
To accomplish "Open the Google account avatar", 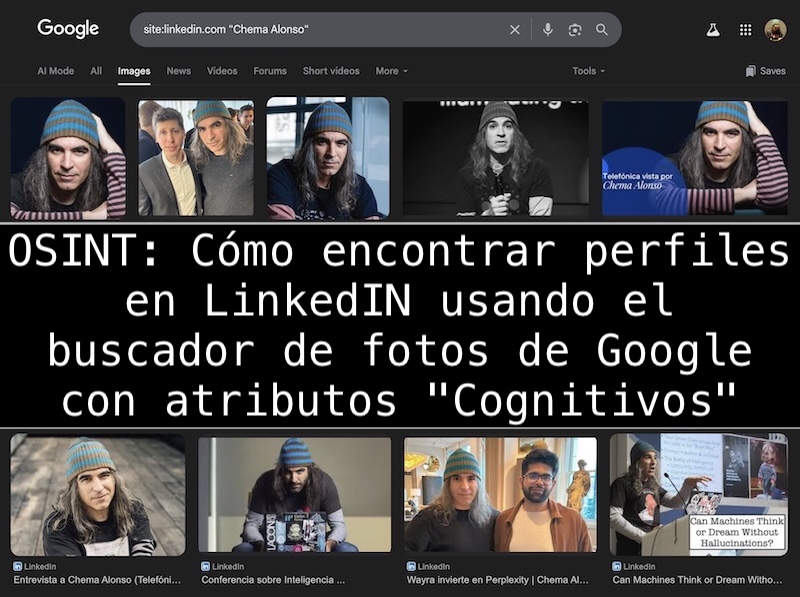I will pos(776,30).
